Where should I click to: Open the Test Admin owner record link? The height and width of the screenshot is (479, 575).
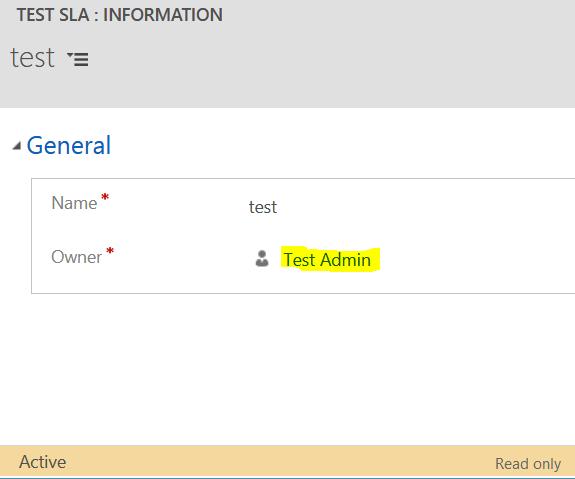point(327,260)
